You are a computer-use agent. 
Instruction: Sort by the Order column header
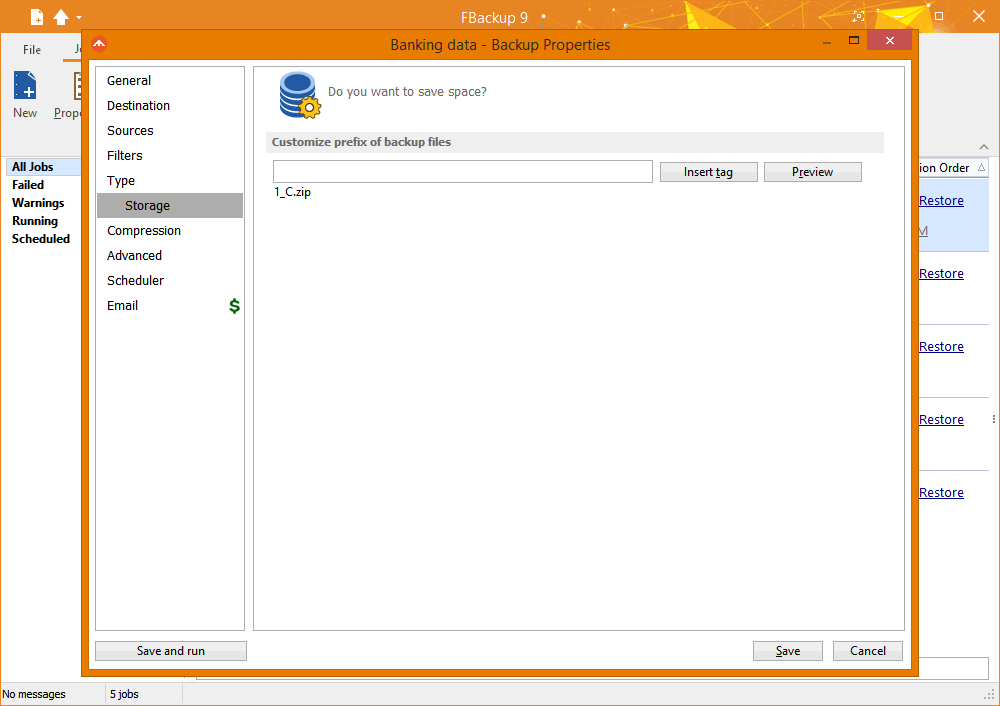[x=953, y=168]
